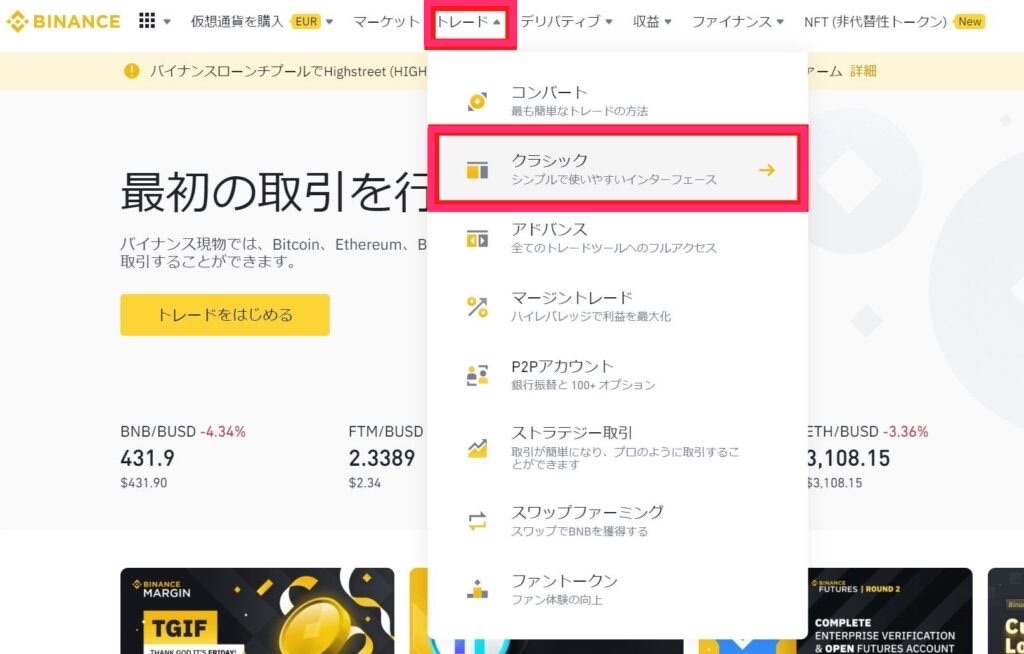Open the Futures Round 2 banner
Viewport: 1024px width, 654px height.
pos(890,611)
